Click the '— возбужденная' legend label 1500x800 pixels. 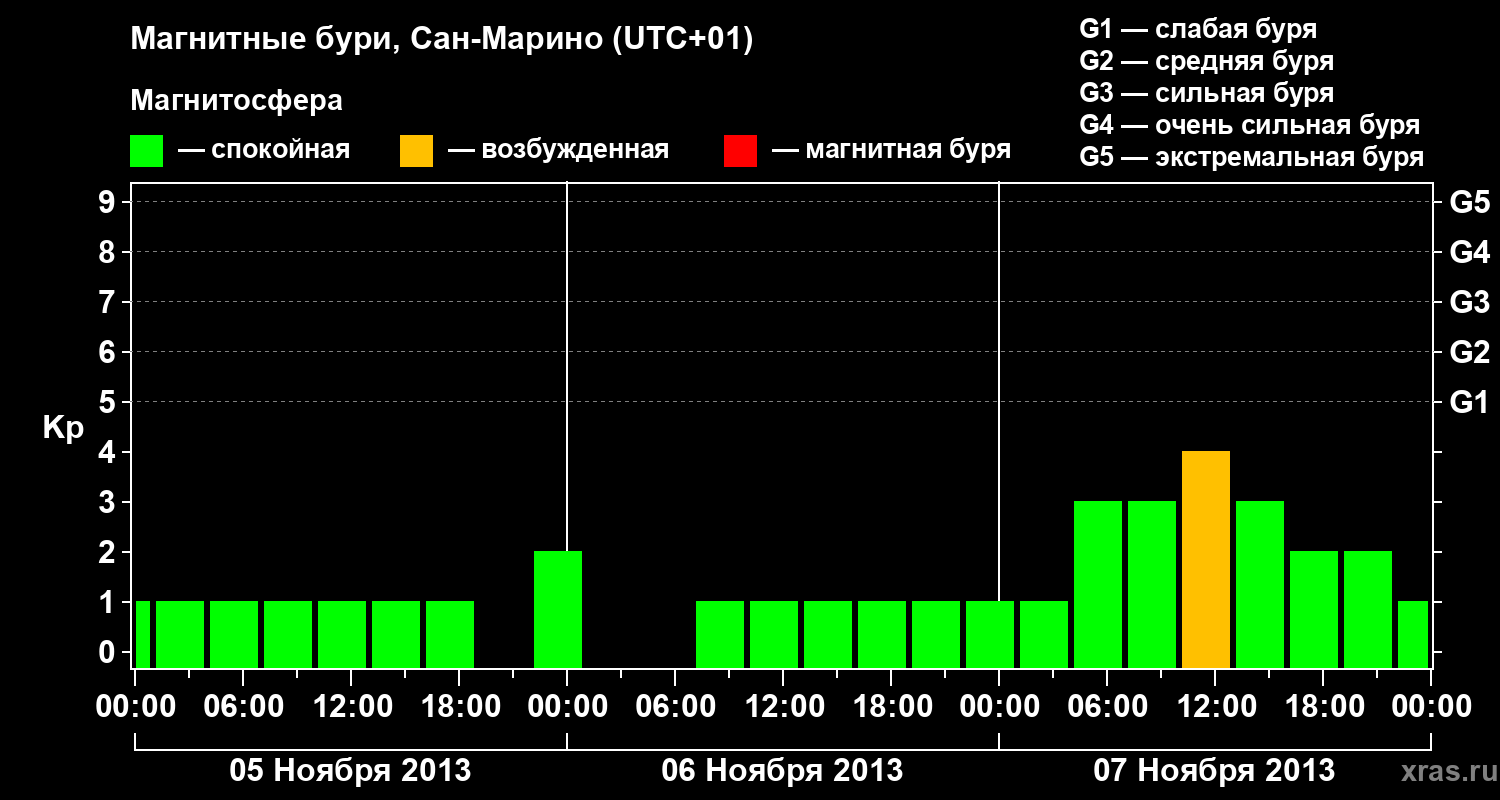coord(558,151)
